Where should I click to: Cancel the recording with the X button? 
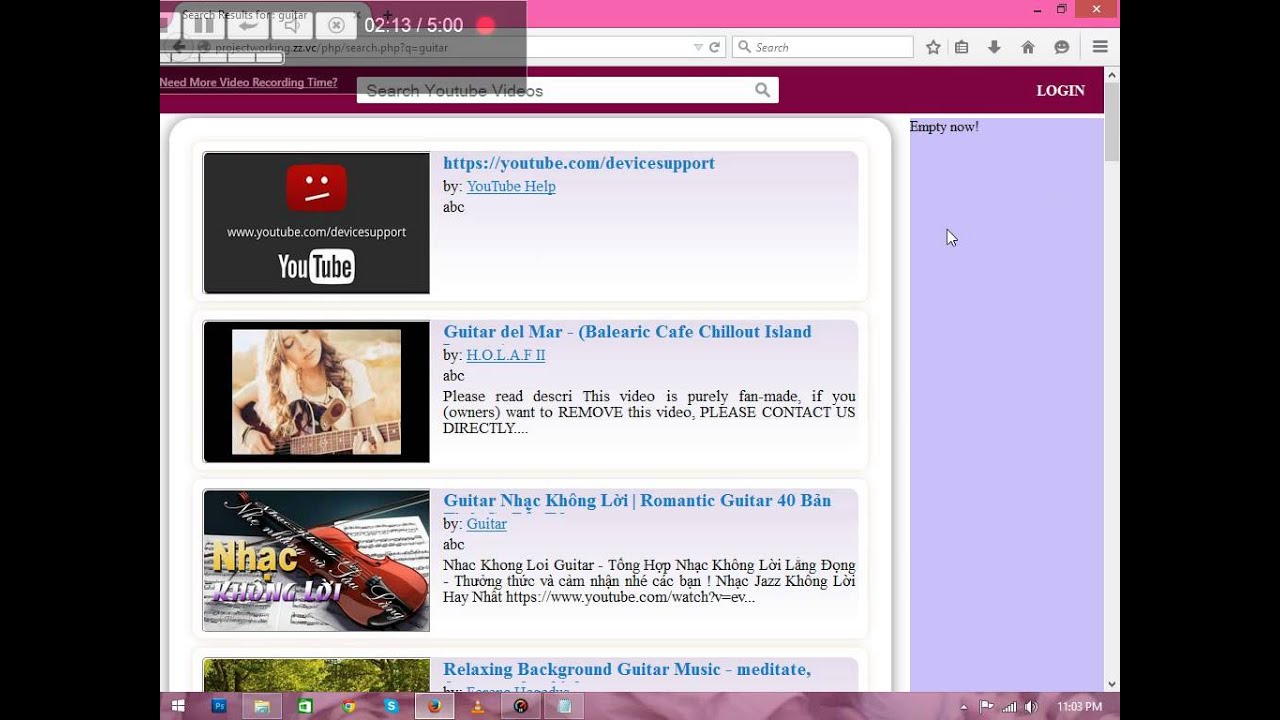[x=337, y=25]
